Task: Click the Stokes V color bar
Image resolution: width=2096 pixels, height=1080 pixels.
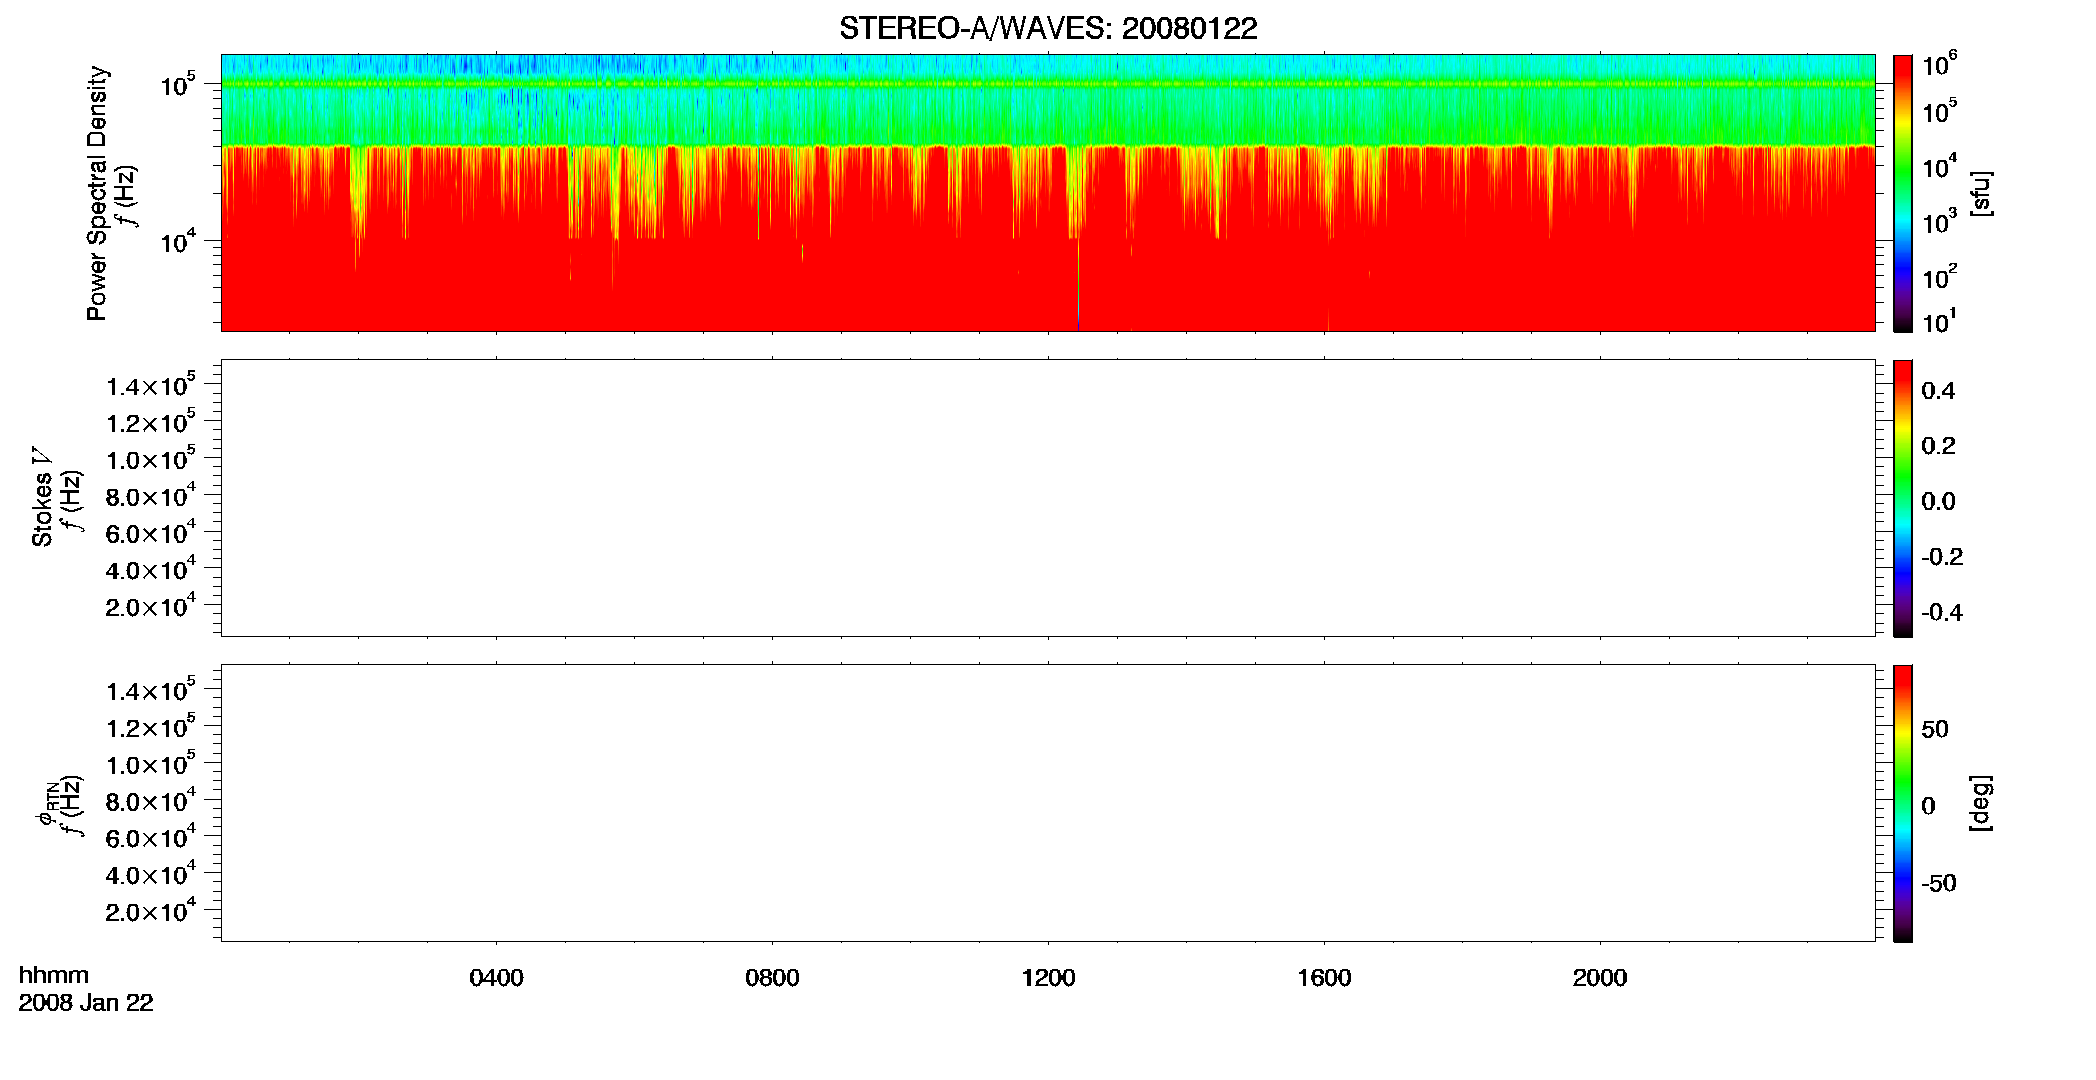Action: (1903, 498)
